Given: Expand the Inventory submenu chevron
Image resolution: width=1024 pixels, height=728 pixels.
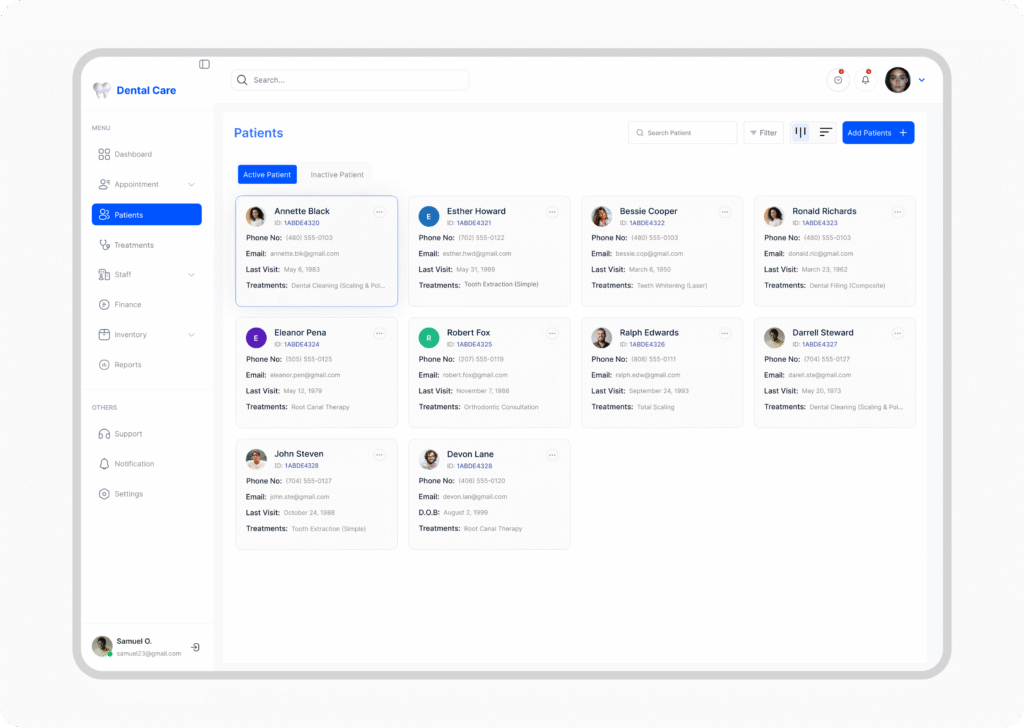Looking at the screenshot, I should [x=191, y=335].
